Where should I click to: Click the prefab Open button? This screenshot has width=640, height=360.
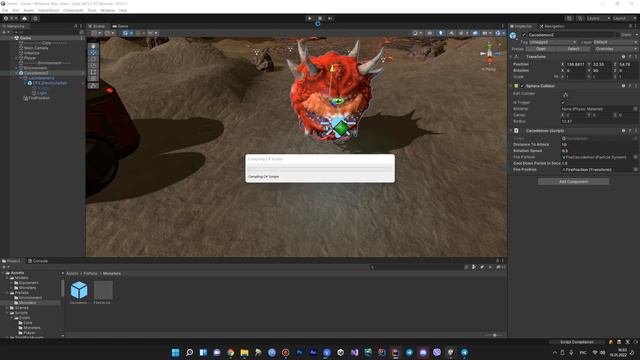(541, 49)
